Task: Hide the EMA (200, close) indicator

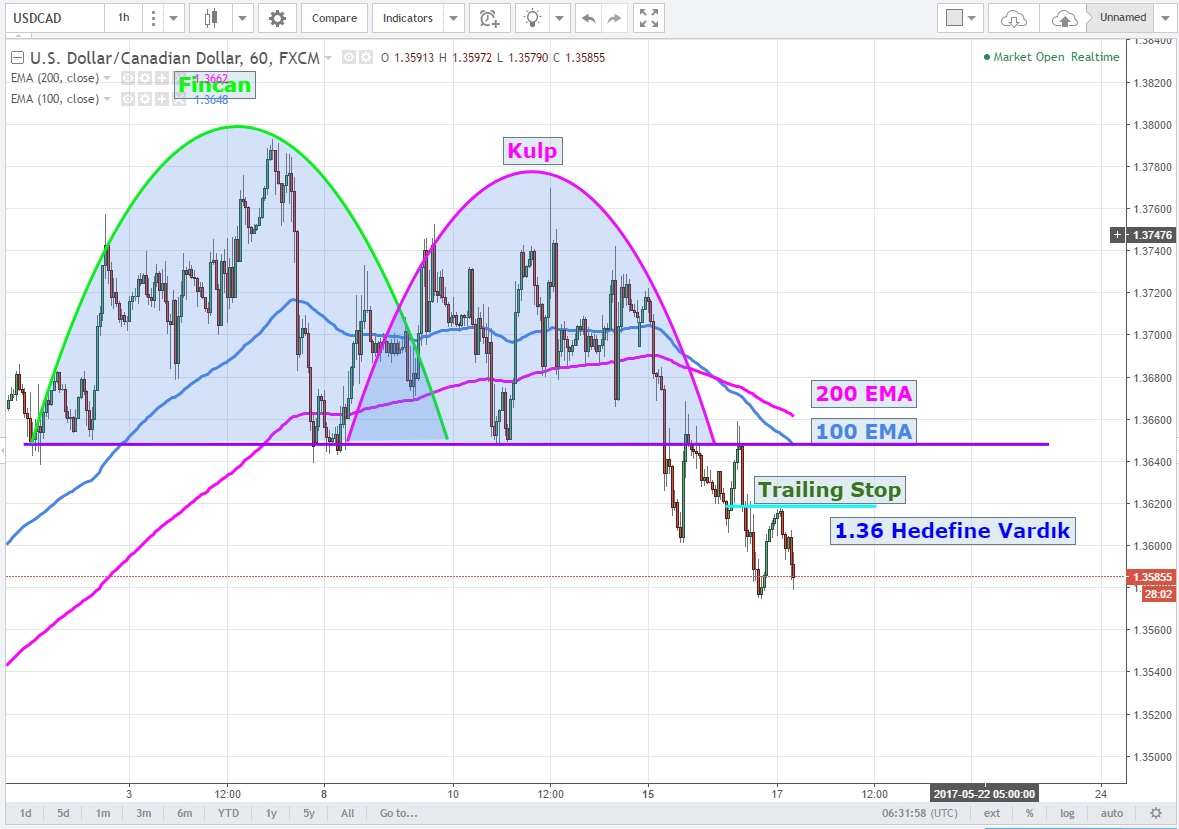Action: pos(127,78)
